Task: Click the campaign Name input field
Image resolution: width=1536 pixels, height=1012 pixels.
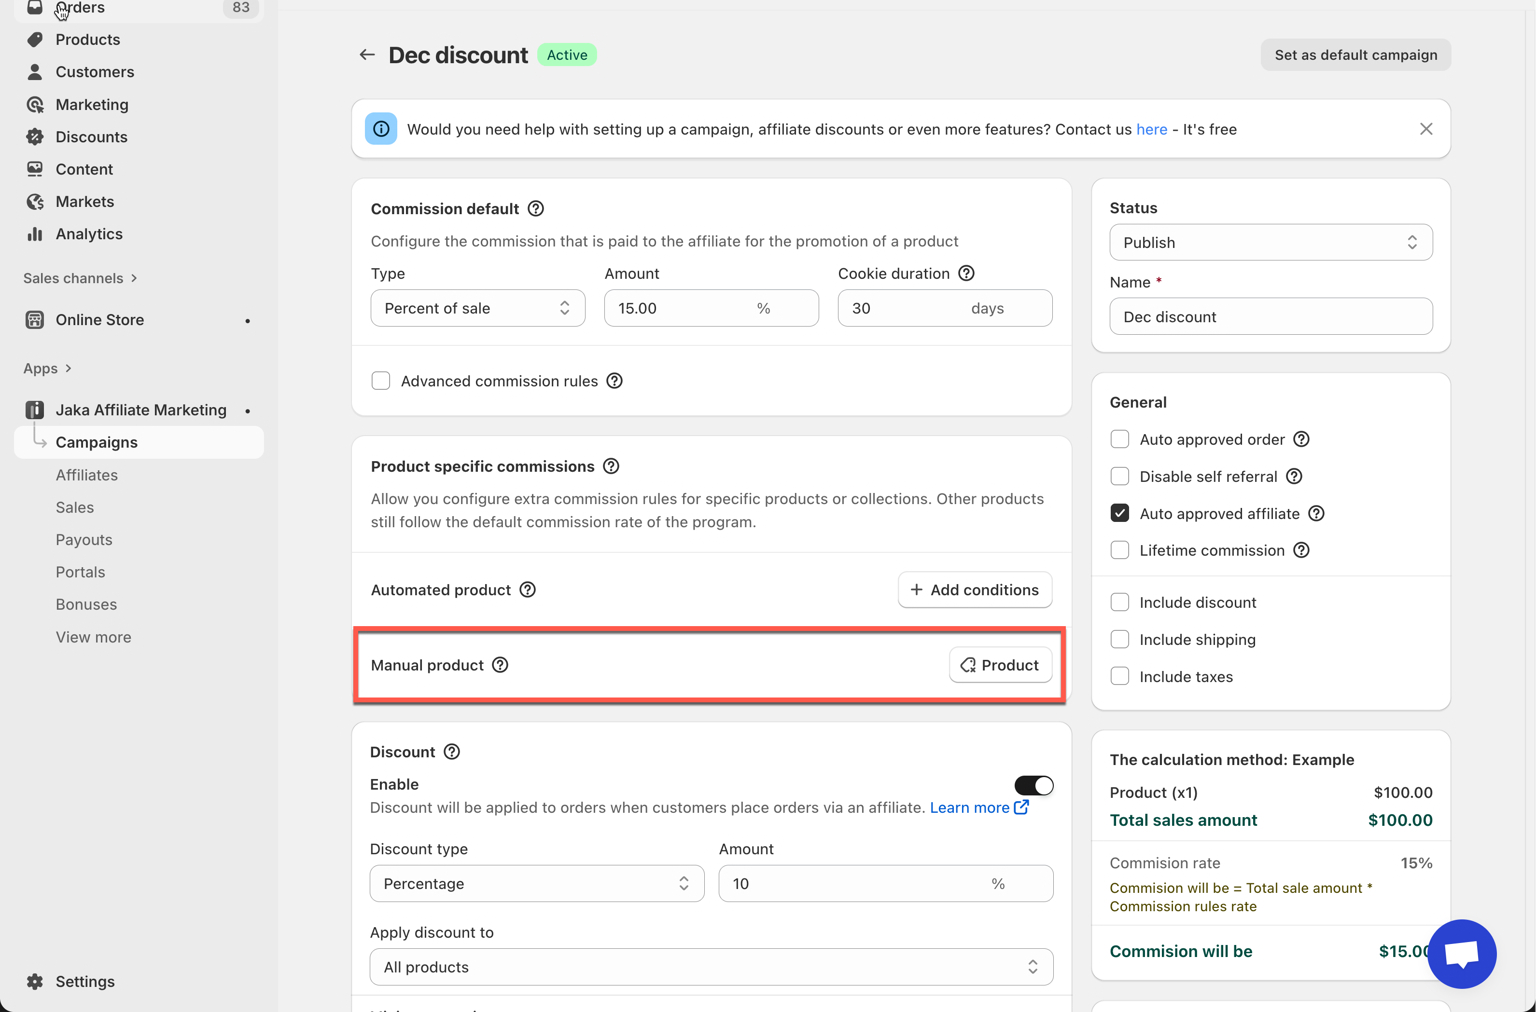Action: (x=1270, y=317)
